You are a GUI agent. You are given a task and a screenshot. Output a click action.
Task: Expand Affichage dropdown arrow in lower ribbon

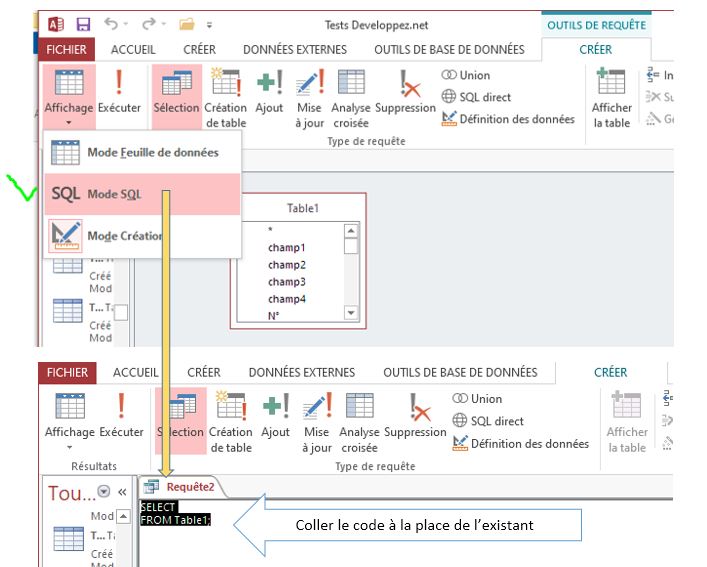pyautogui.click(x=69, y=447)
